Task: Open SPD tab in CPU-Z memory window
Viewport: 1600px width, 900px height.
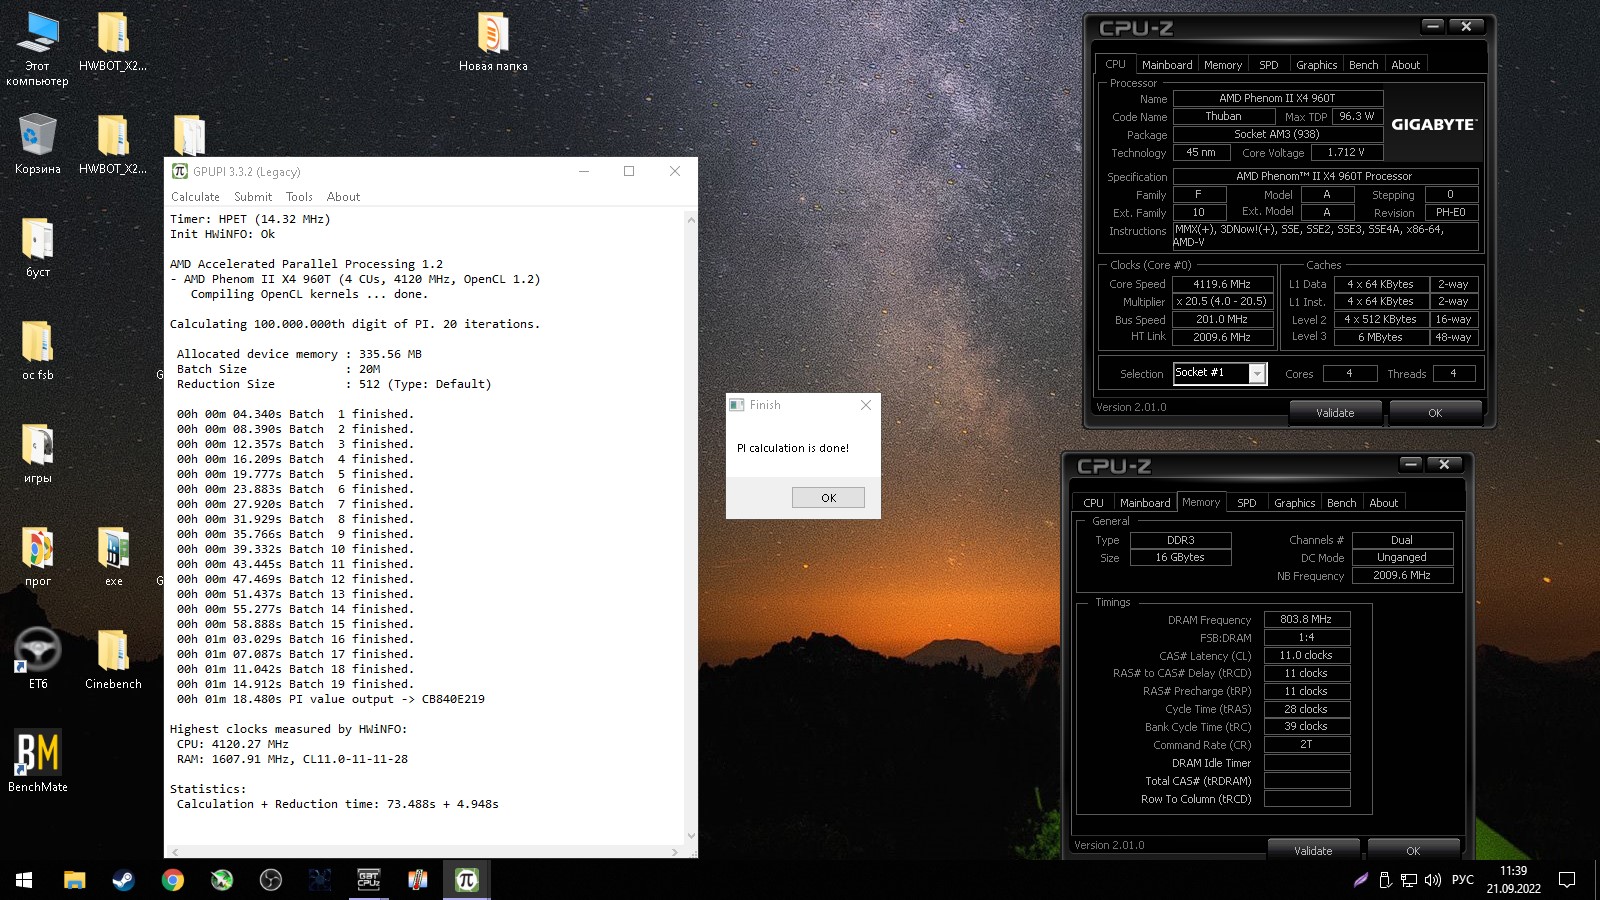Action: [1246, 503]
